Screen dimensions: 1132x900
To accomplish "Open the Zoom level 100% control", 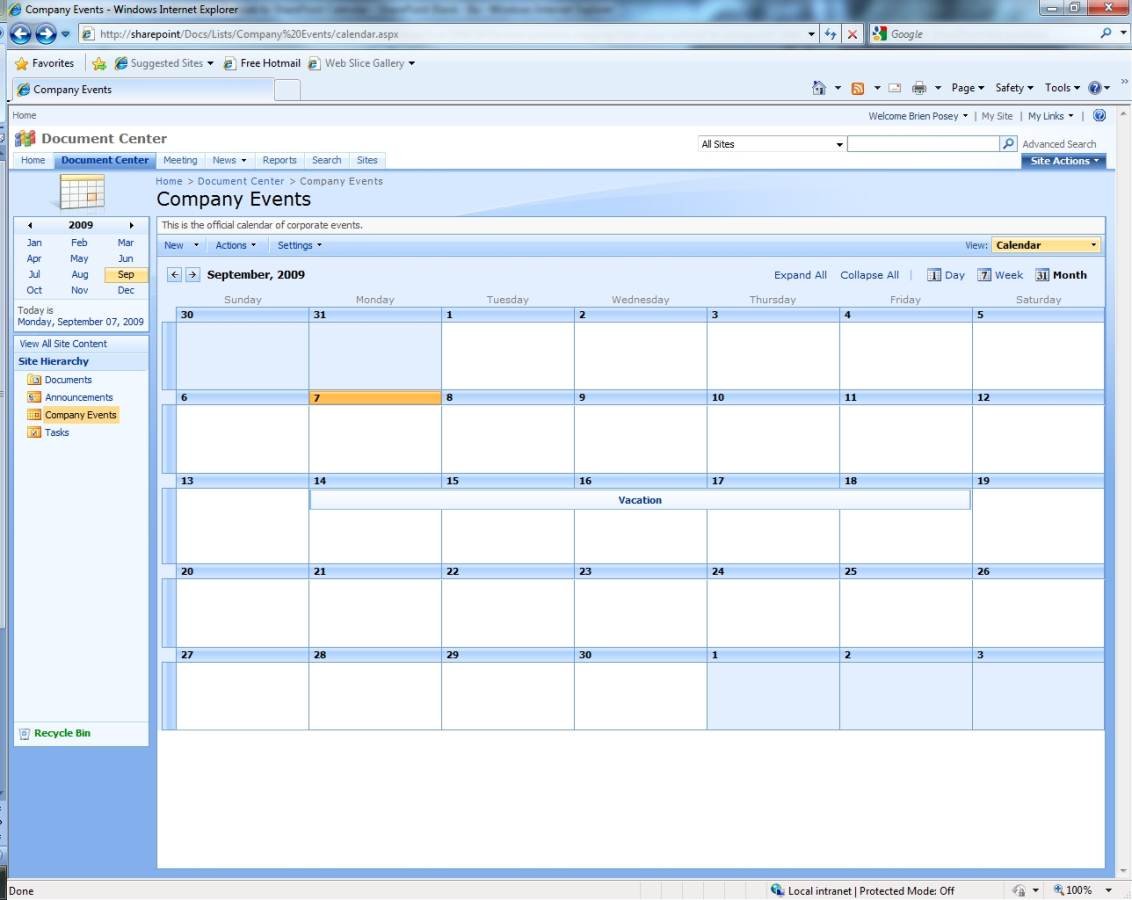I will point(1082,890).
